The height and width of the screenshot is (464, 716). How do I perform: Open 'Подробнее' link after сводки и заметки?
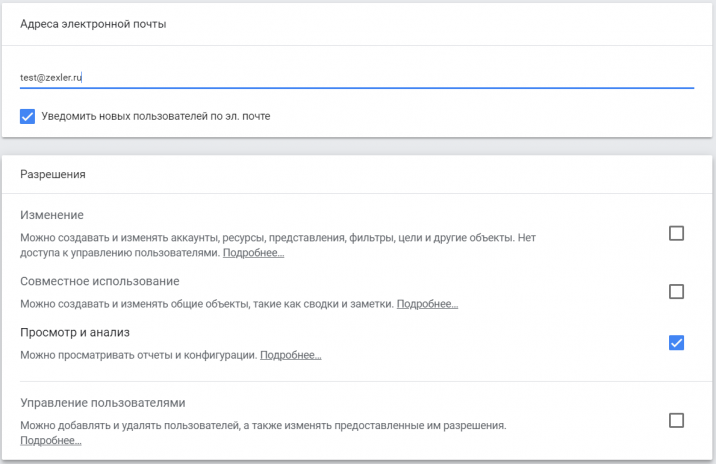(x=427, y=304)
